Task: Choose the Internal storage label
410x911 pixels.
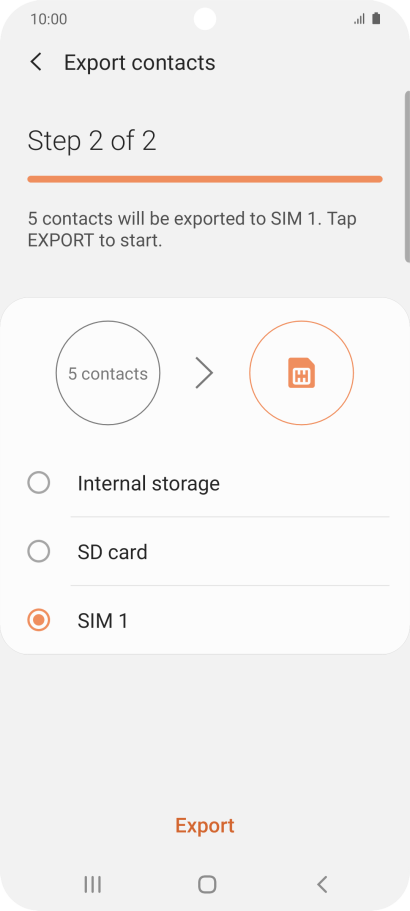Action: click(x=149, y=483)
